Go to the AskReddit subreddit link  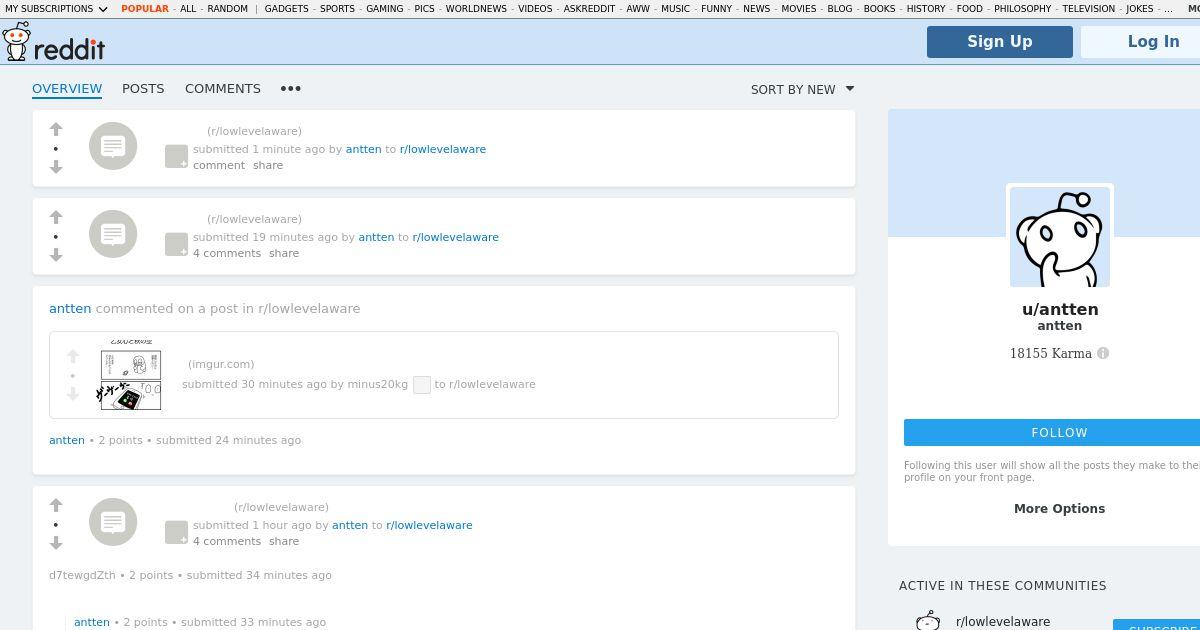(x=589, y=9)
